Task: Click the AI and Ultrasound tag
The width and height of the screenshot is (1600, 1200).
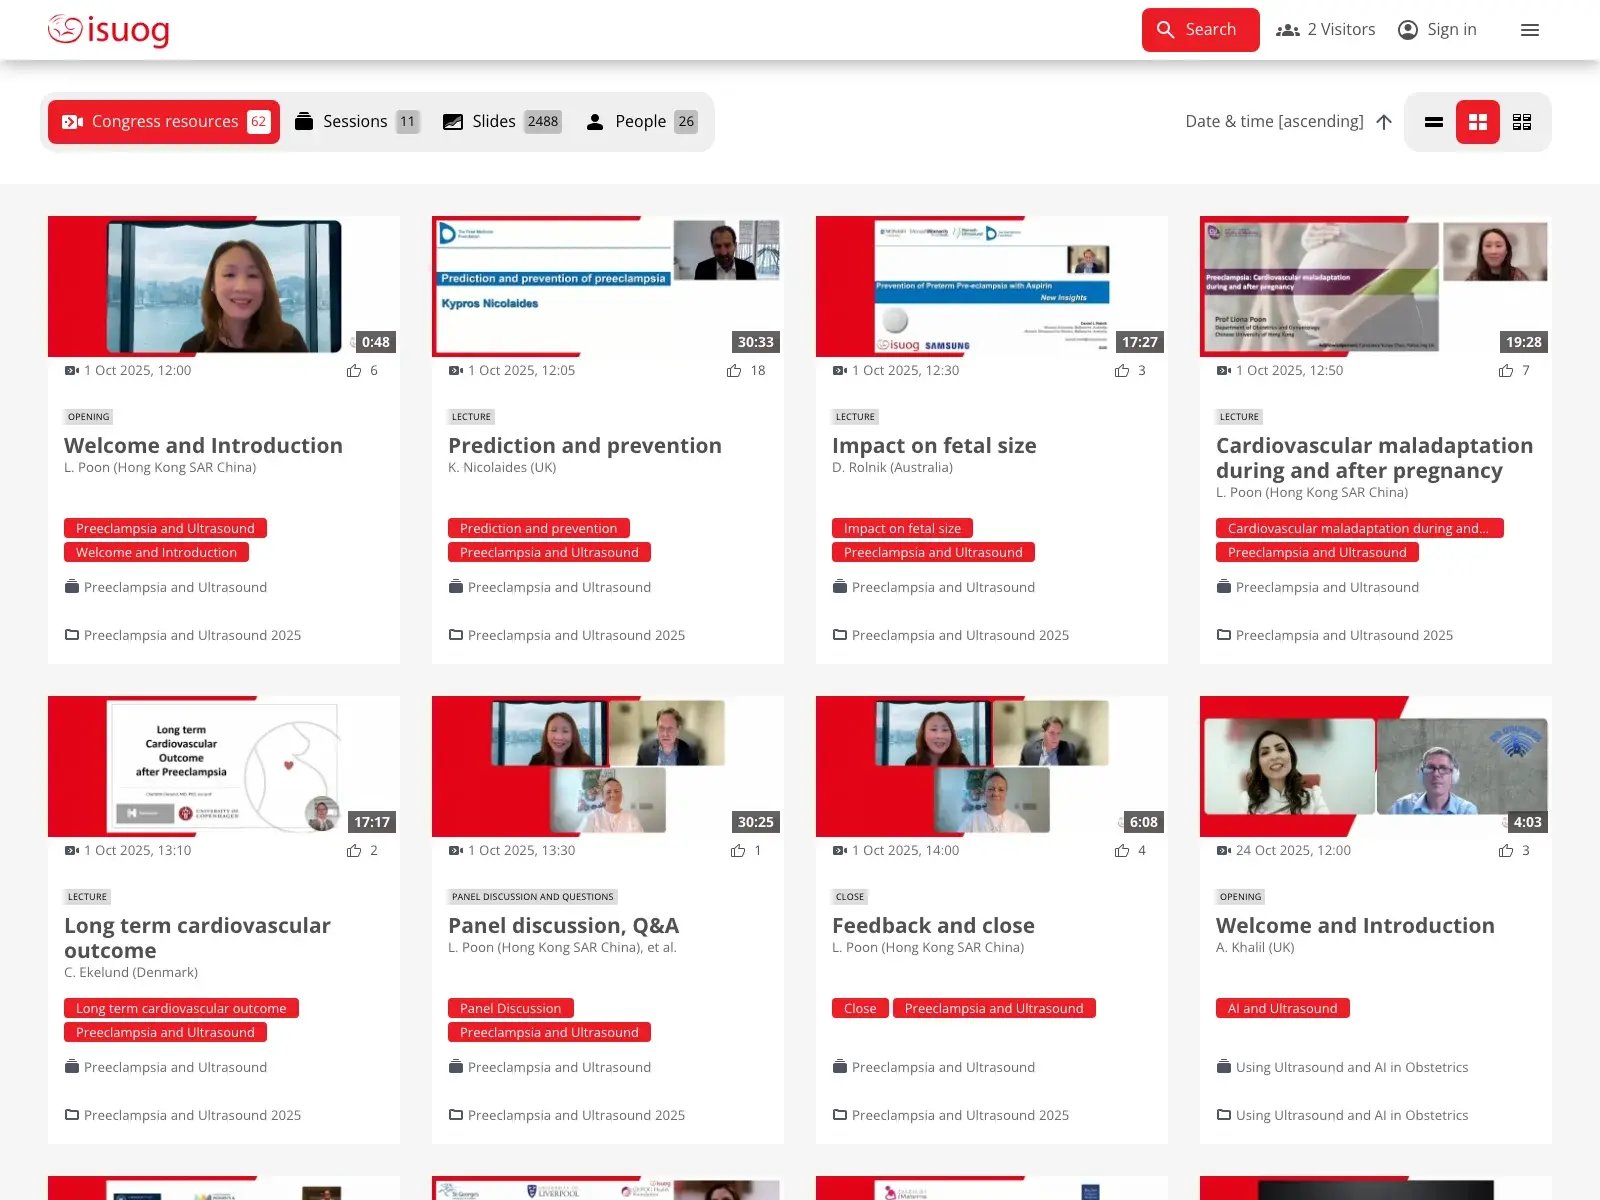Action: [1282, 1008]
